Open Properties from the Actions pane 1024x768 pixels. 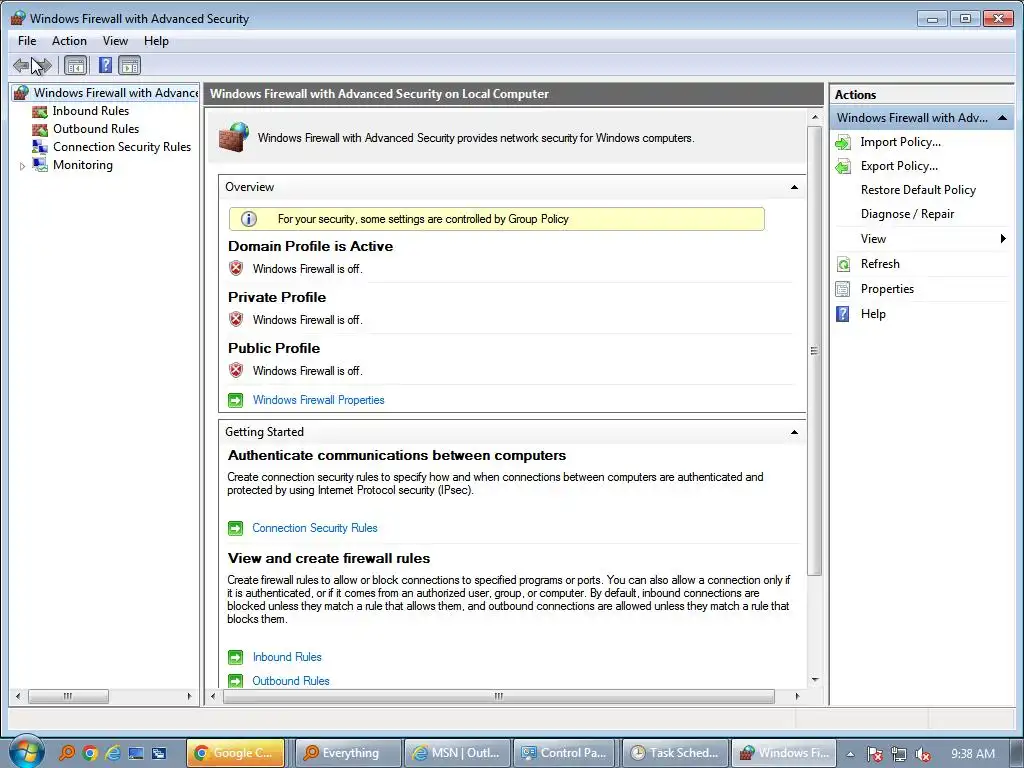tap(887, 289)
